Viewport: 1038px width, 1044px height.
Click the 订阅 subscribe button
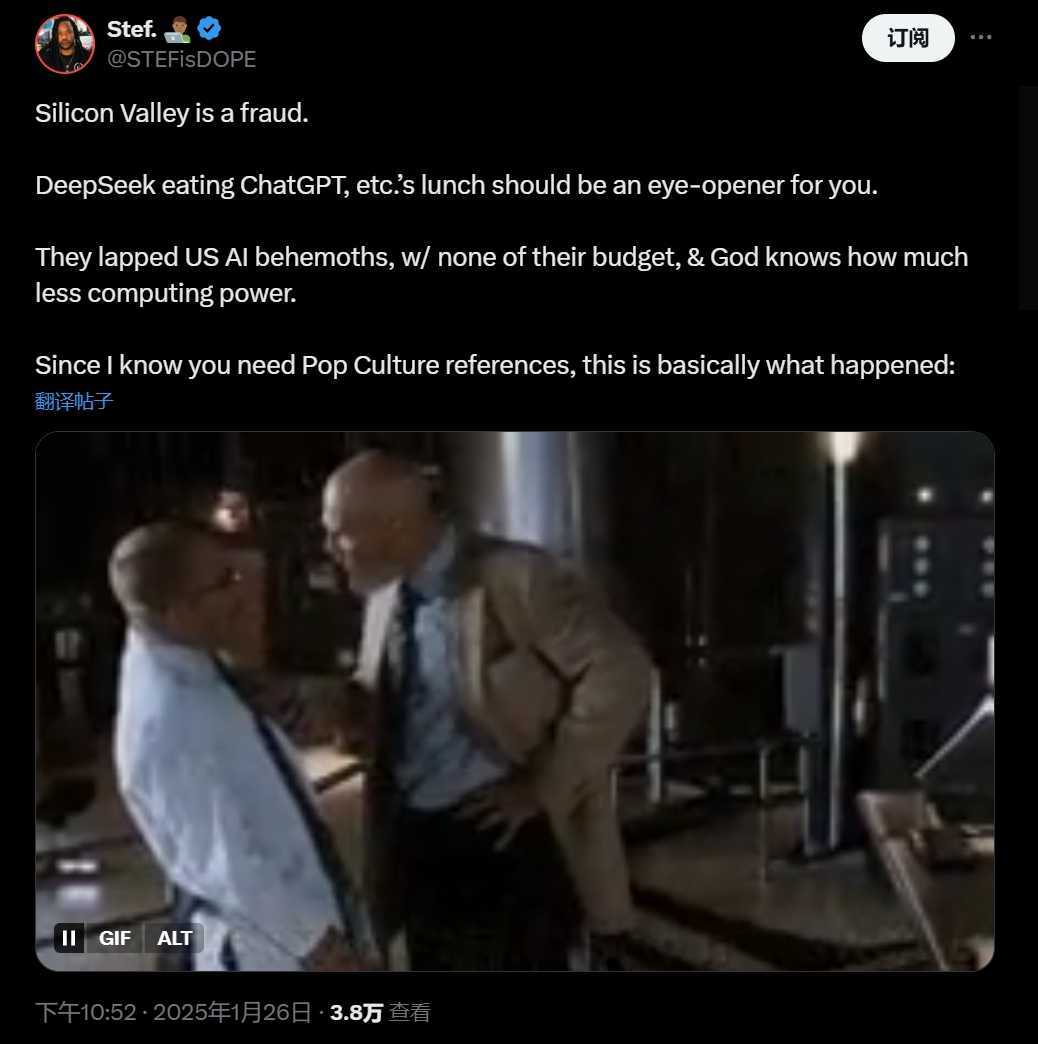pos(908,38)
